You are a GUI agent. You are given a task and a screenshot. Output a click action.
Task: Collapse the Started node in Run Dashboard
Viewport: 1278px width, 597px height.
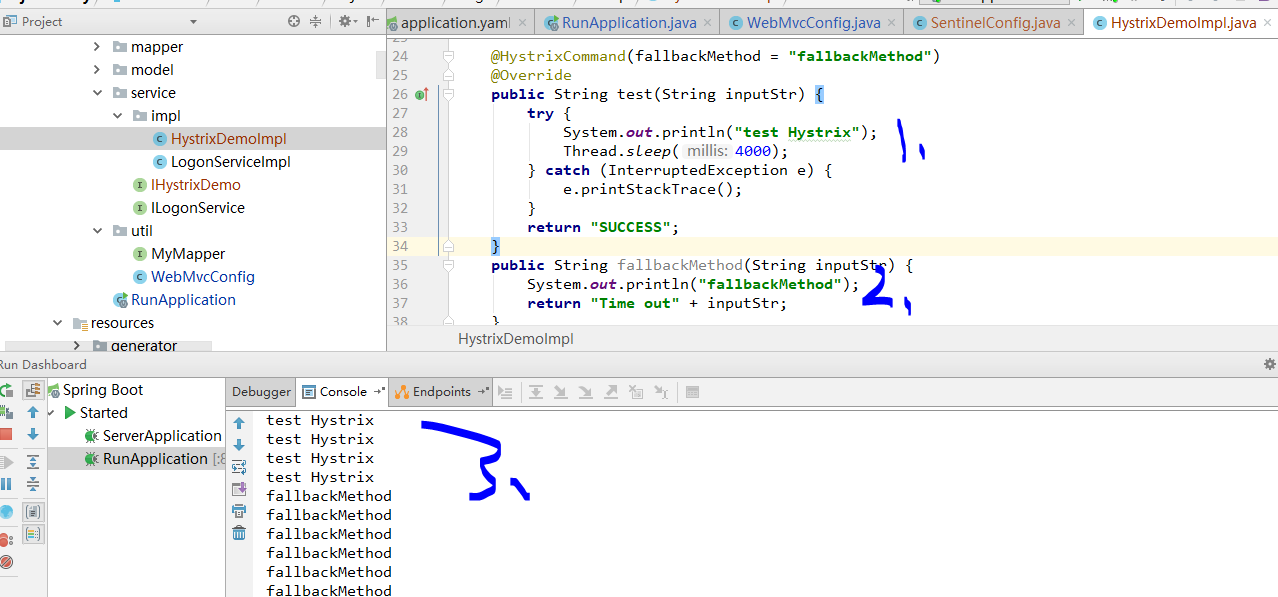50,412
